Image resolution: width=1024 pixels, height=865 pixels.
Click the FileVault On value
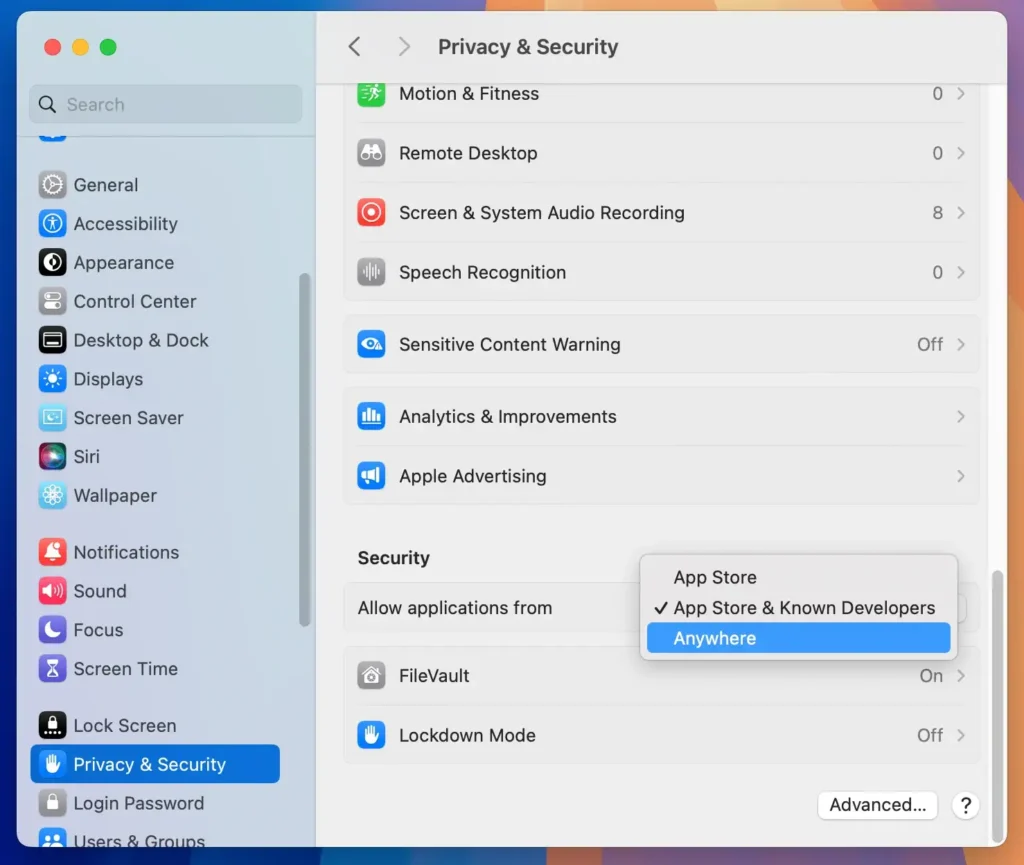click(931, 676)
